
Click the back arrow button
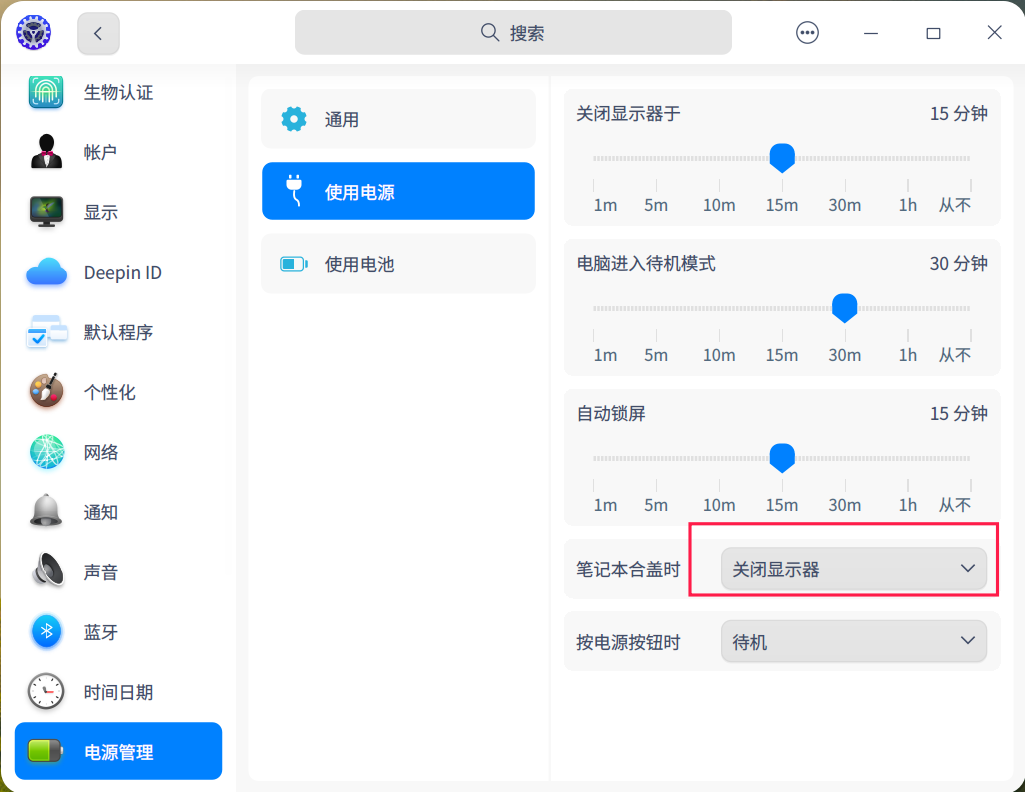(x=97, y=32)
